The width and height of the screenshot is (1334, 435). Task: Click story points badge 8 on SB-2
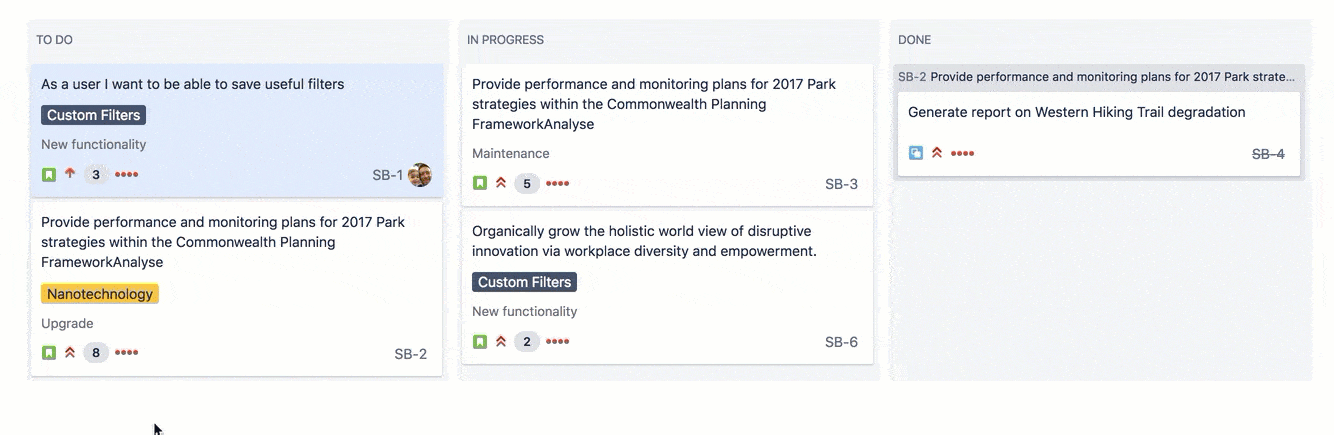(x=96, y=353)
